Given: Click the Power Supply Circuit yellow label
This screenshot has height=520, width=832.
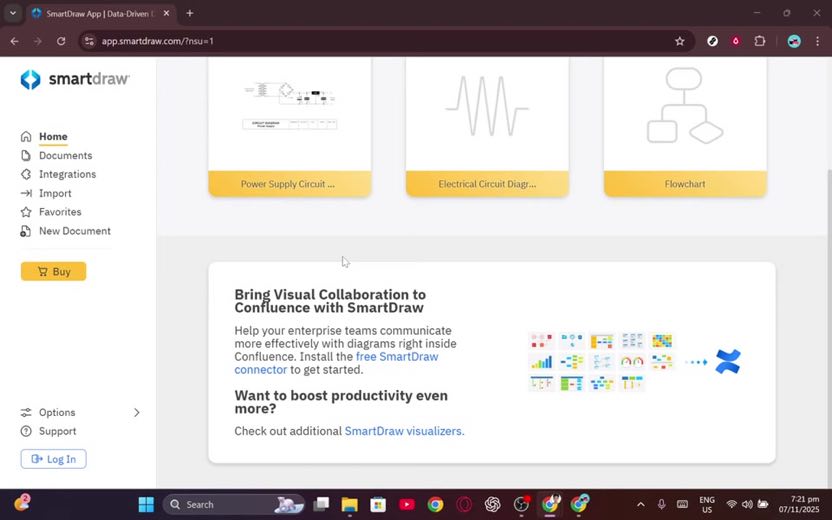Looking at the screenshot, I should [x=290, y=184].
